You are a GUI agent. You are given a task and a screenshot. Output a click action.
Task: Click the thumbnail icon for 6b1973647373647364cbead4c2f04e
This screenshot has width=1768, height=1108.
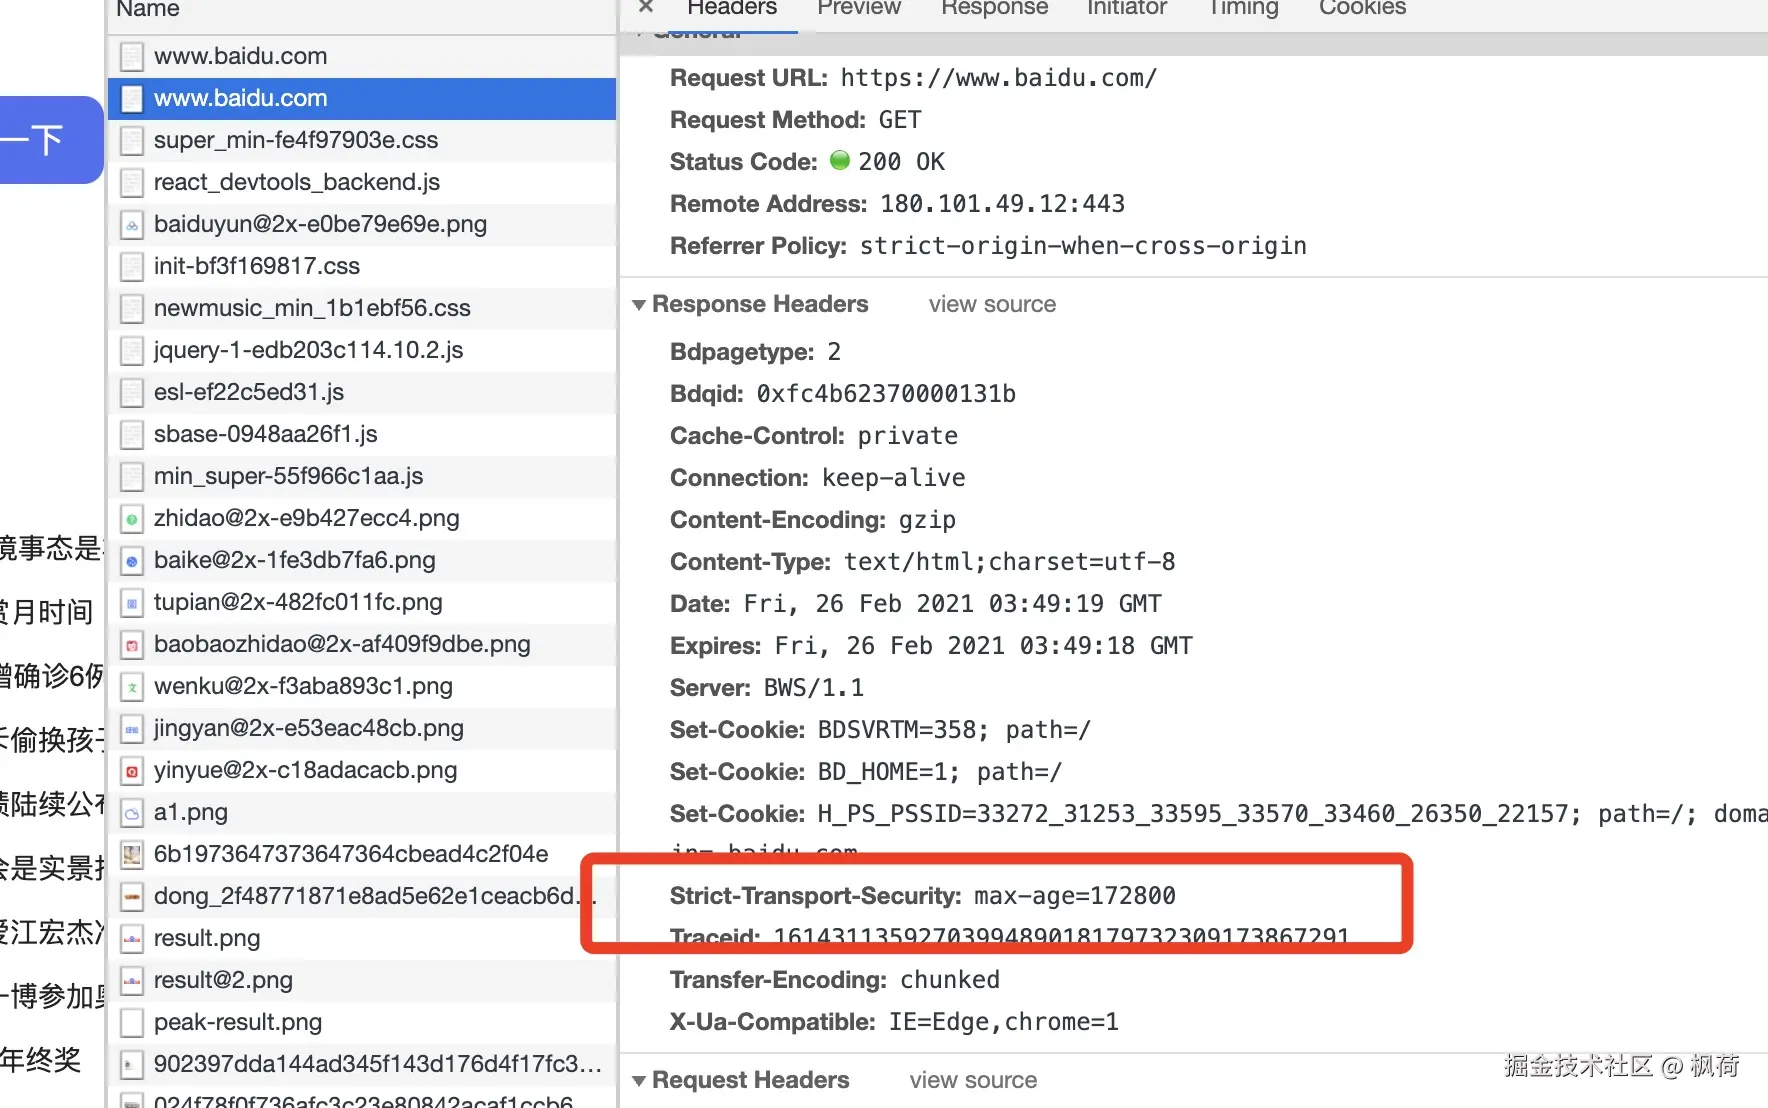(131, 854)
